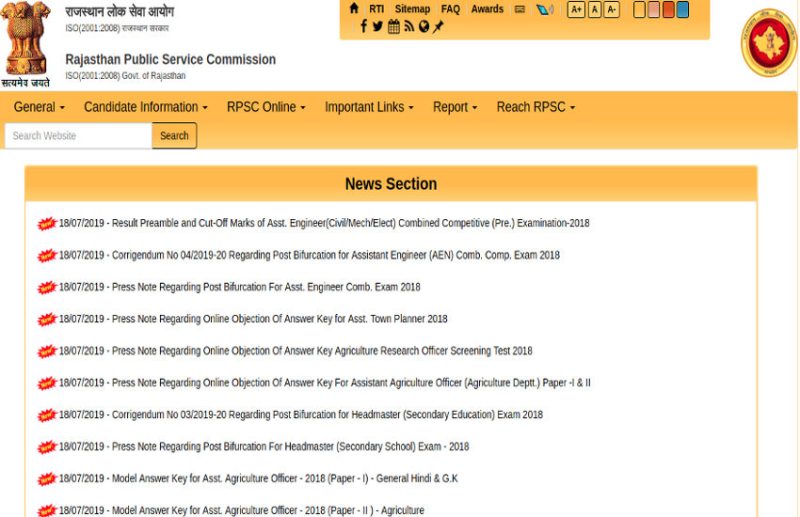Open the Awards link
The height and width of the screenshot is (517, 800).
pyautogui.click(x=487, y=9)
